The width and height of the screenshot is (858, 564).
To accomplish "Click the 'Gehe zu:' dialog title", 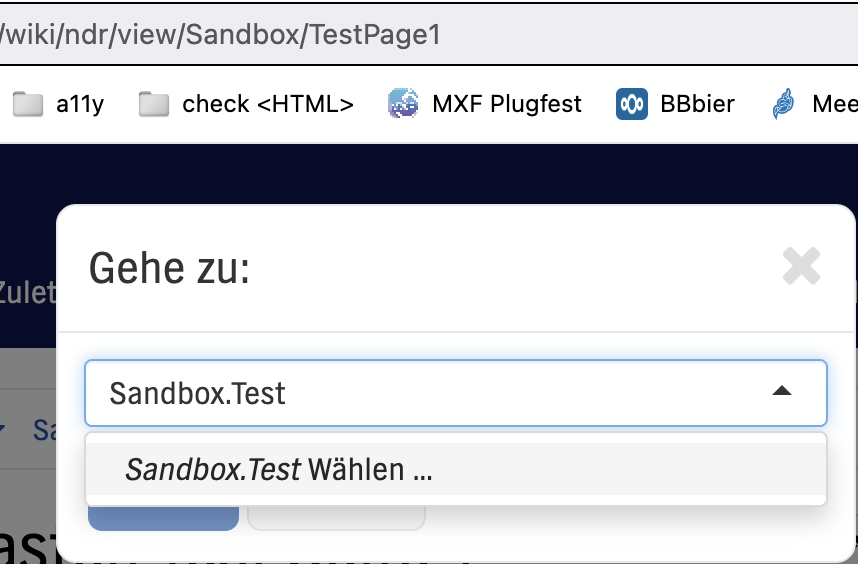I will click(x=169, y=268).
